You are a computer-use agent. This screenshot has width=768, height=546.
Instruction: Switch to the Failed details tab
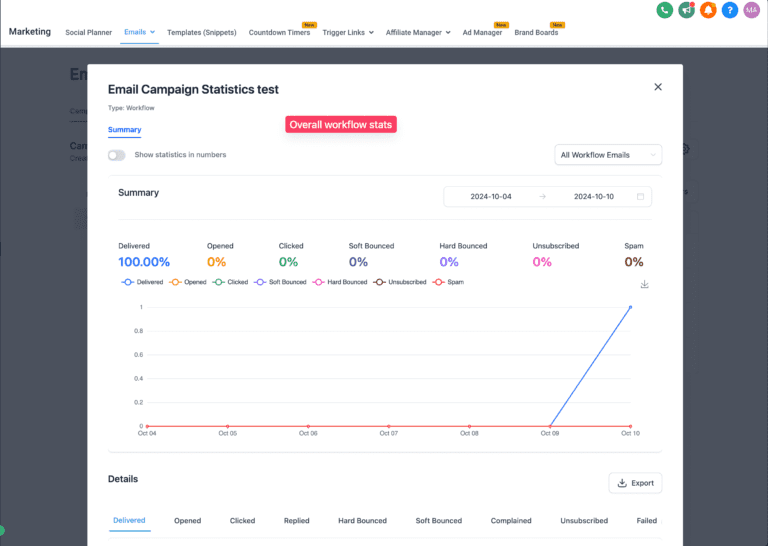point(647,521)
